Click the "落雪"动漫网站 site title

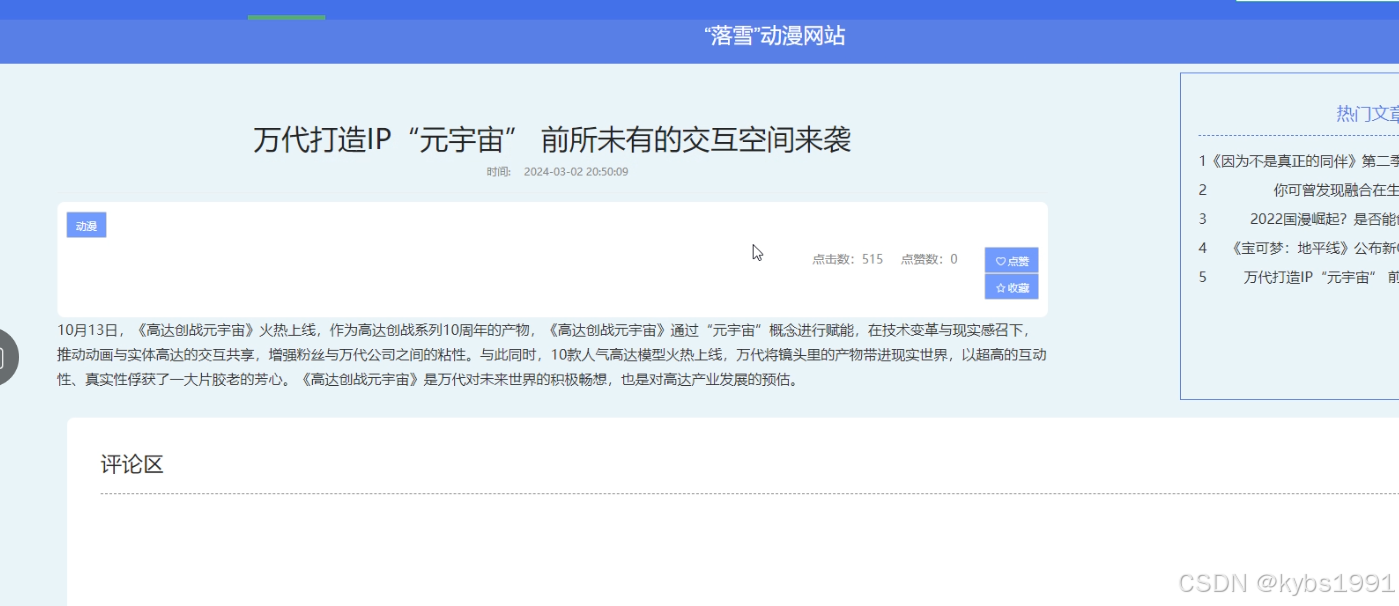pyautogui.click(x=775, y=36)
